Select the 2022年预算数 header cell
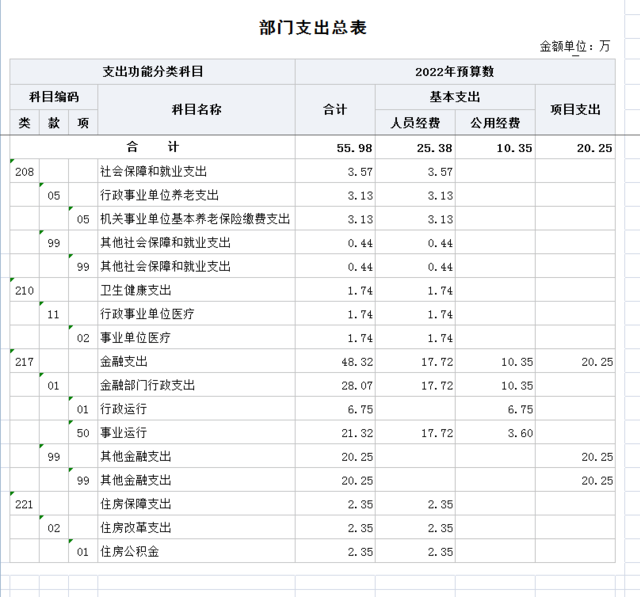Image resolution: width=640 pixels, height=597 pixels. point(455,72)
